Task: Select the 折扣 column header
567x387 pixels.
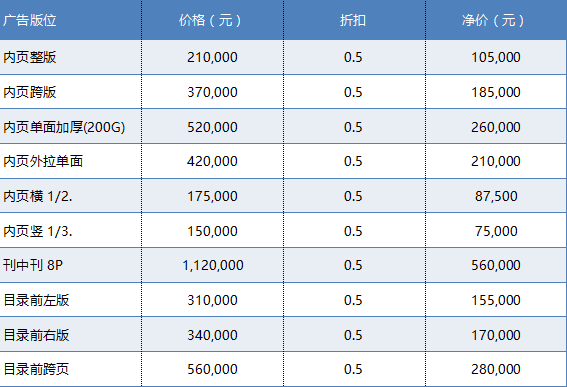Action: 354,20
